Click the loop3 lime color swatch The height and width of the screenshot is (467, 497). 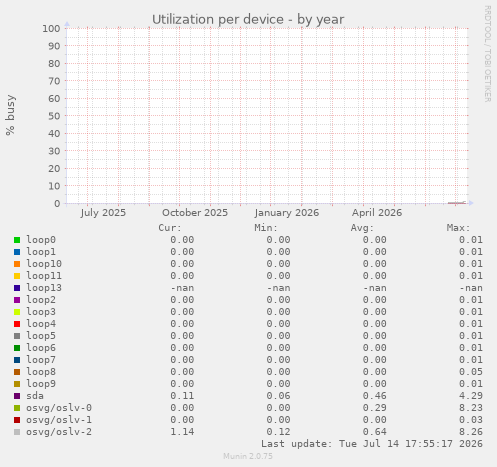(x=17, y=312)
